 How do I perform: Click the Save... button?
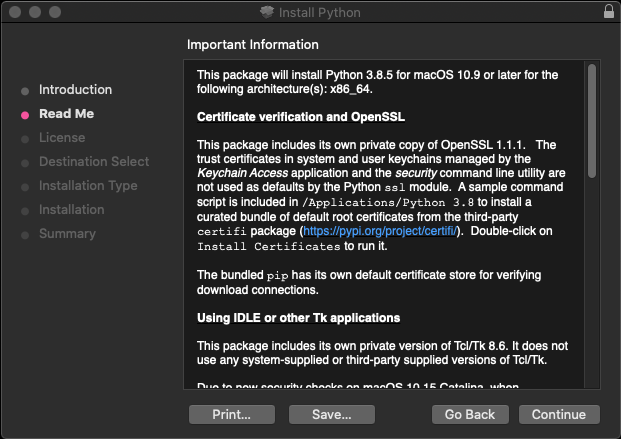point(332,414)
